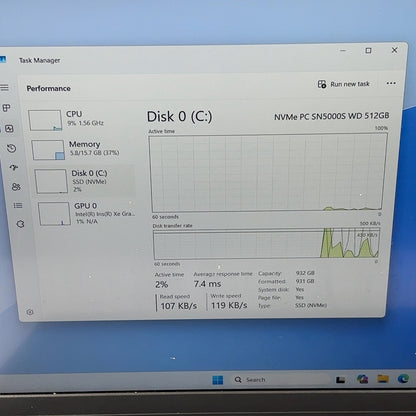Click the 931 GB formatted value
Image resolution: width=416 pixels, height=416 pixels.
coord(305,281)
